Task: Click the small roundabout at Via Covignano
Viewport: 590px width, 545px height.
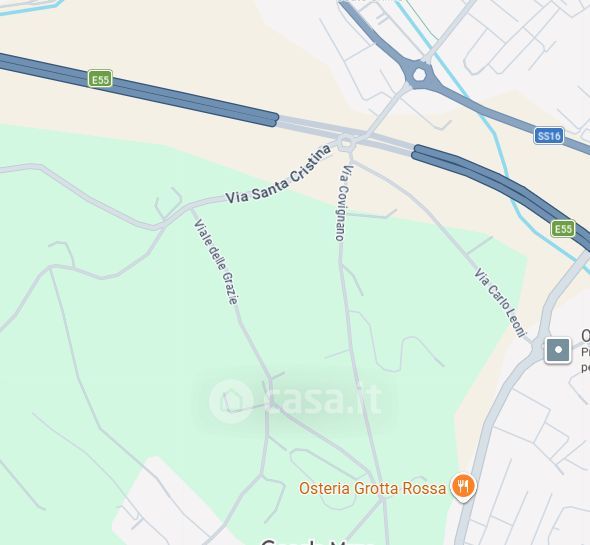Action: 345,143
